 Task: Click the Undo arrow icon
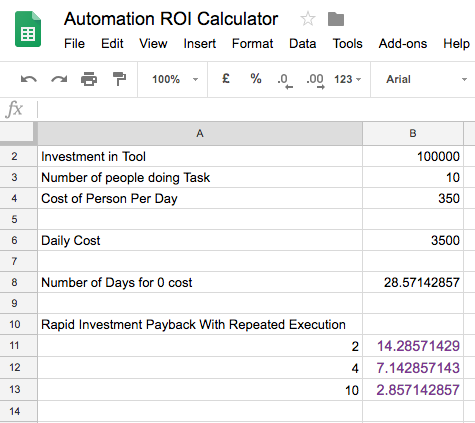pos(29,79)
